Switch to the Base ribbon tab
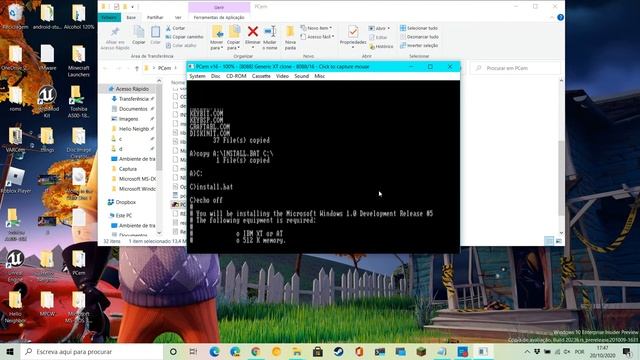Image resolution: width=640 pixels, height=360 pixels. click(x=131, y=18)
